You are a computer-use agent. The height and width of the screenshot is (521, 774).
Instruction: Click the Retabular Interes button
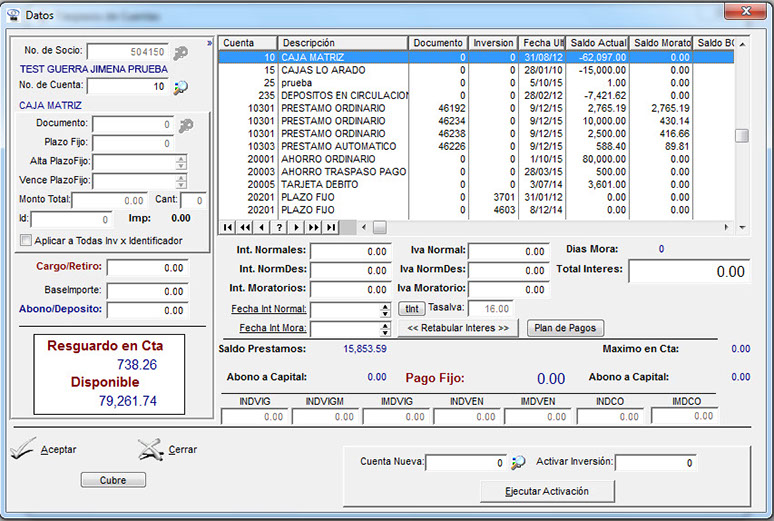click(x=458, y=328)
